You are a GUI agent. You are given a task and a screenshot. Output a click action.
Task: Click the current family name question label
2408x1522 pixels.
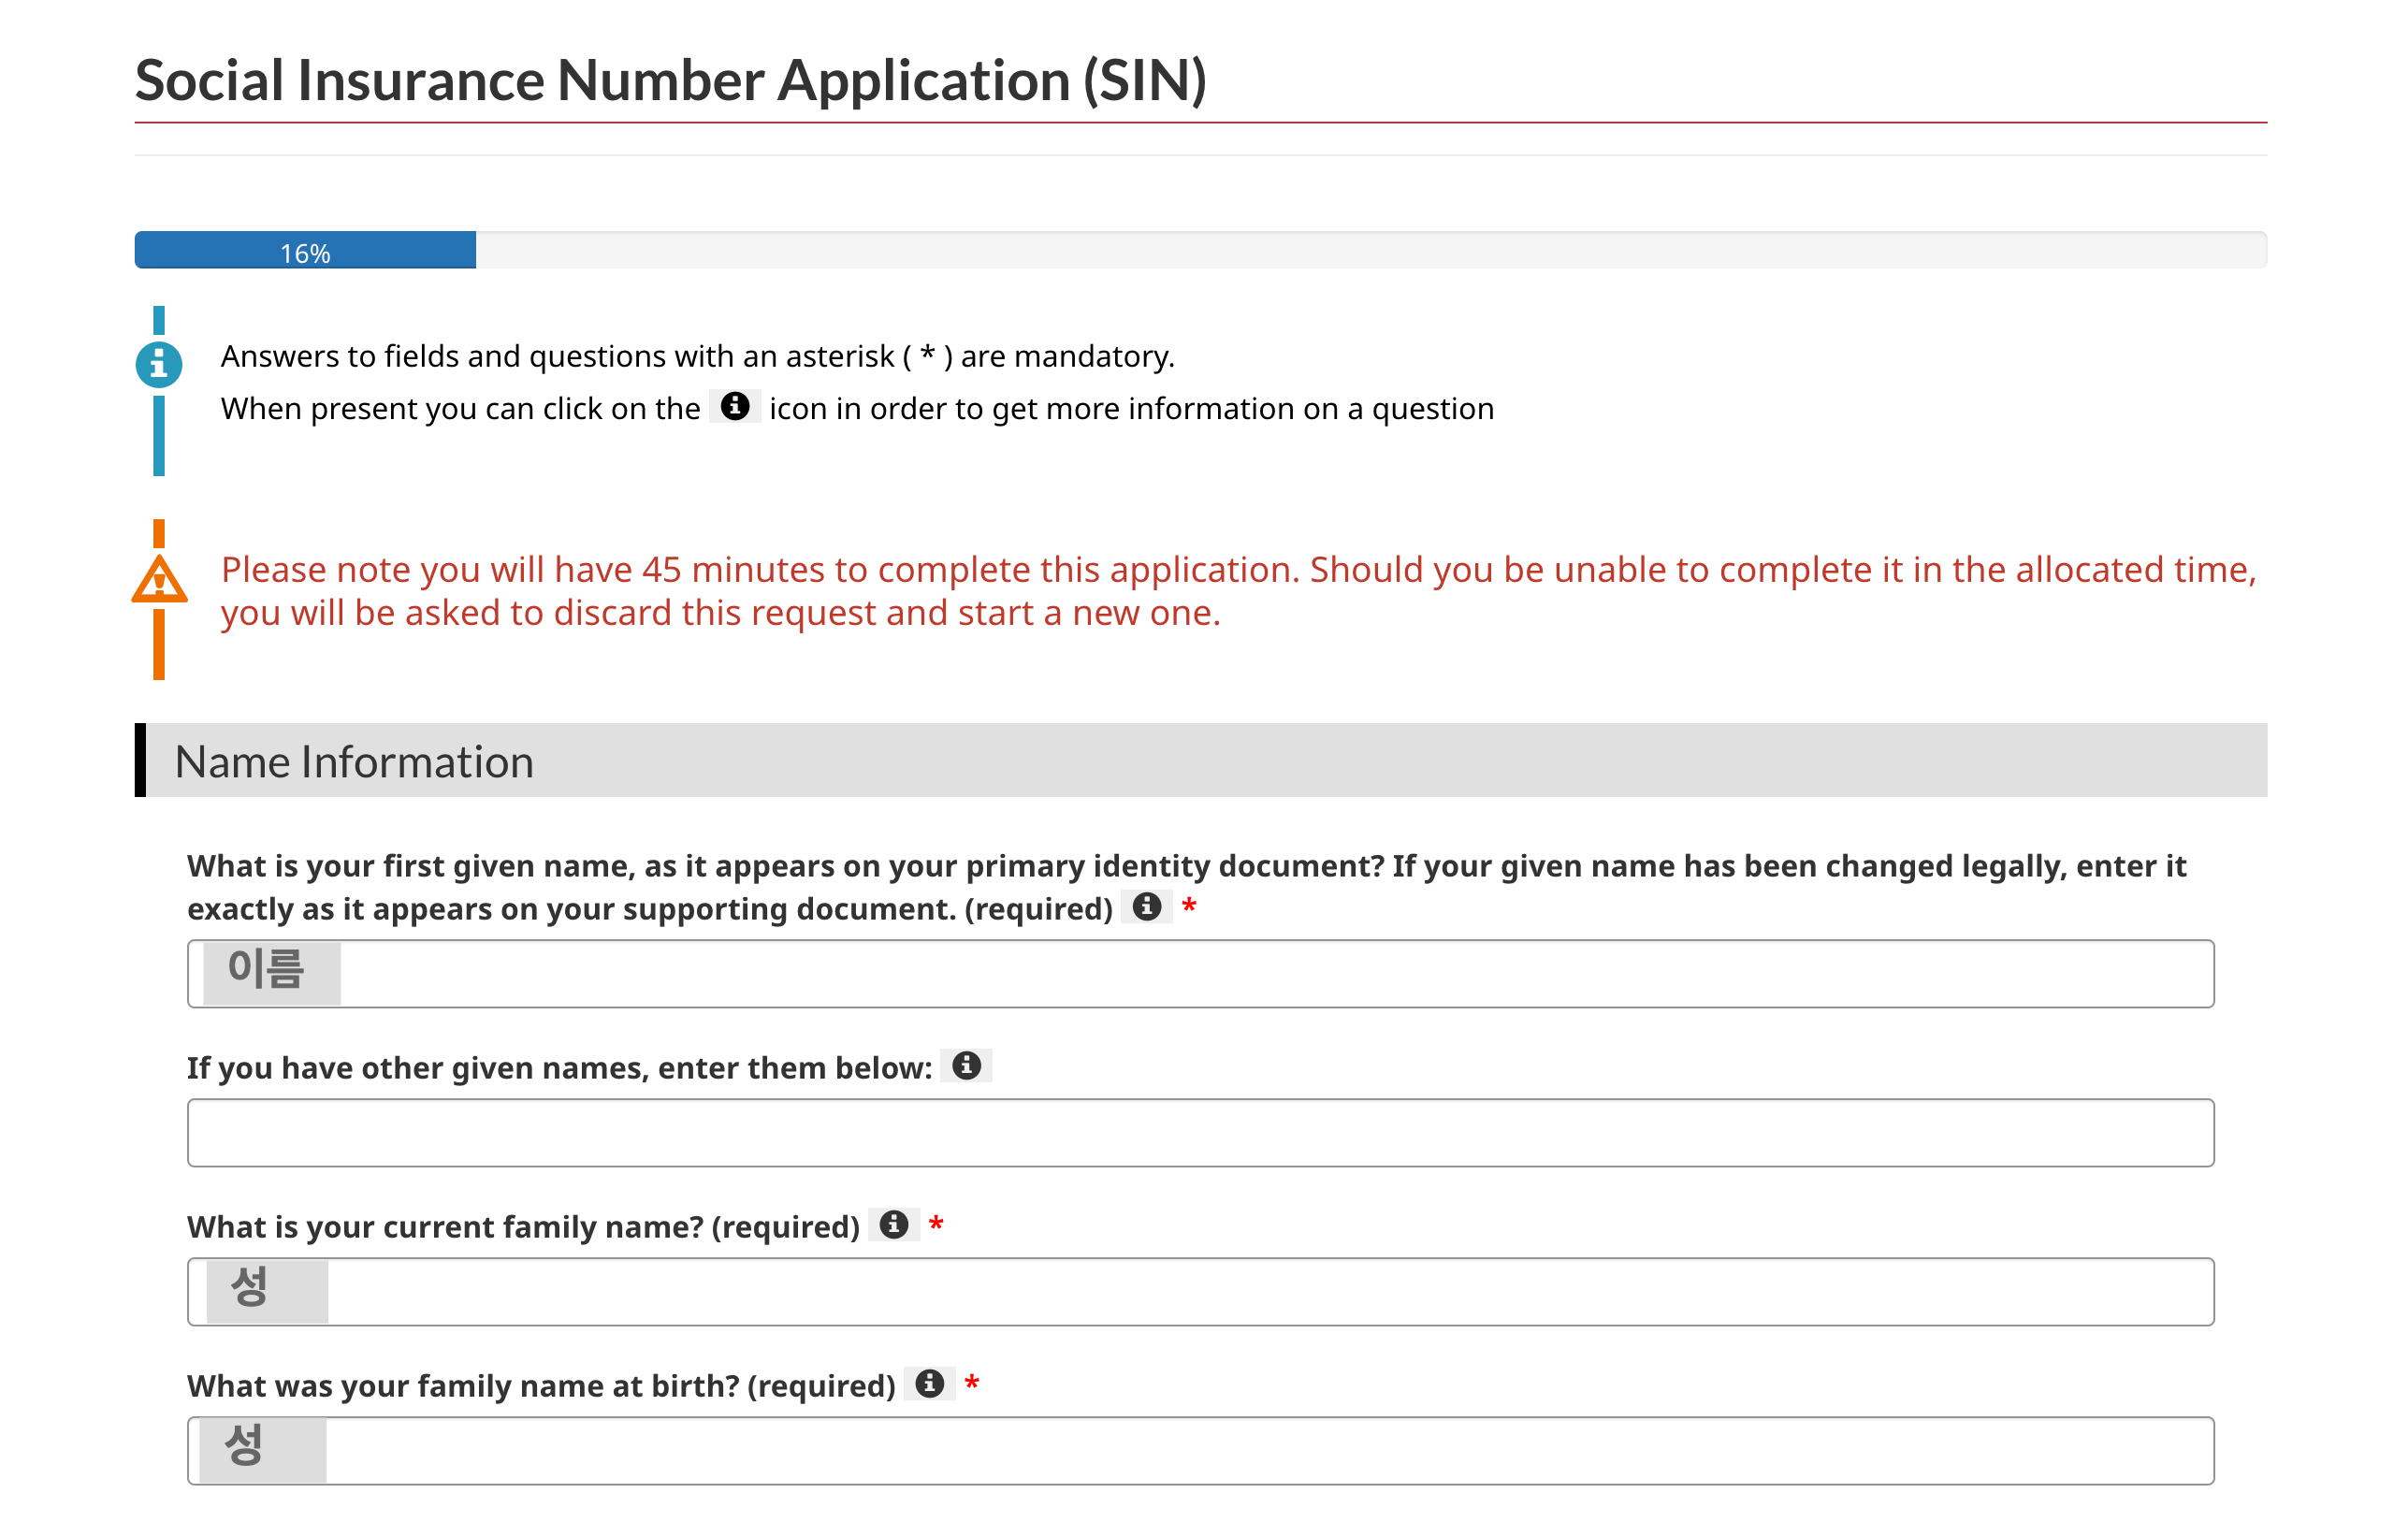click(523, 1227)
